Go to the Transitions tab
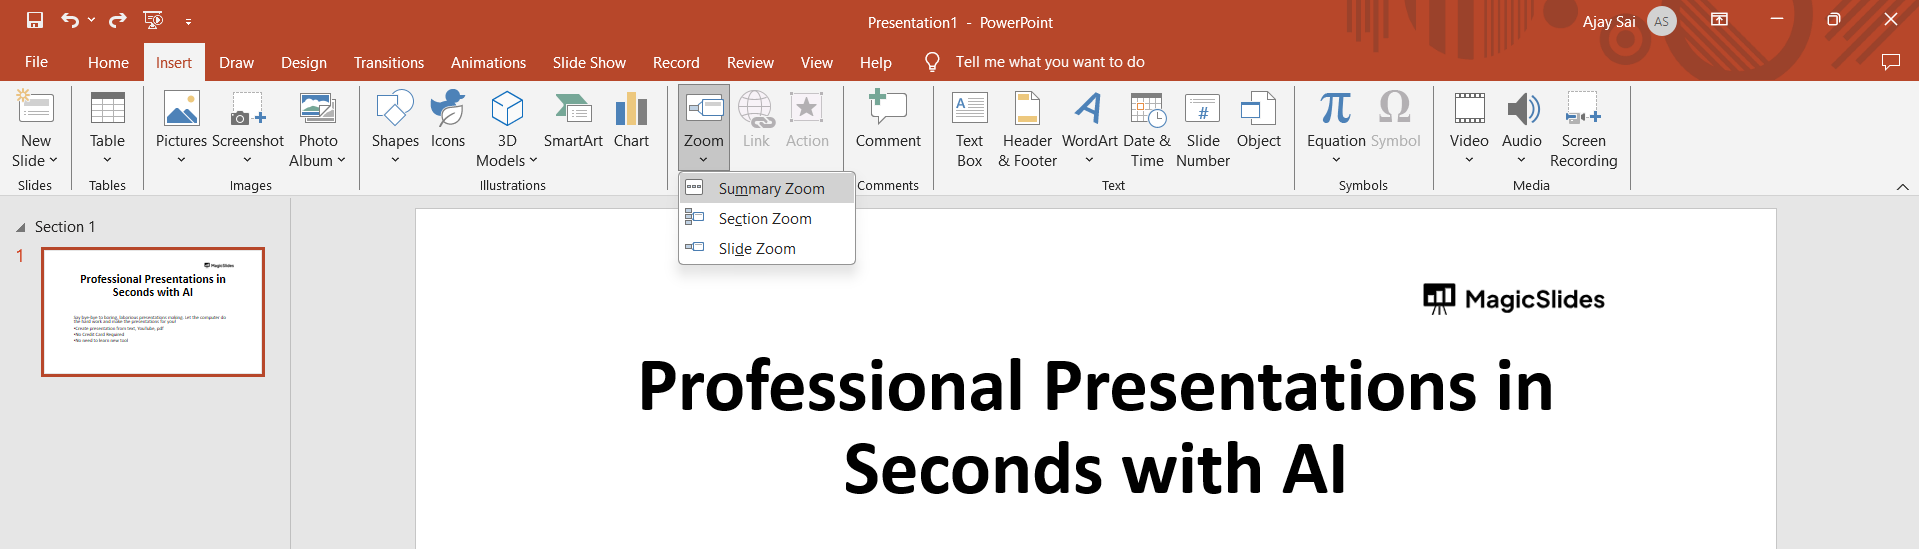 389,62
